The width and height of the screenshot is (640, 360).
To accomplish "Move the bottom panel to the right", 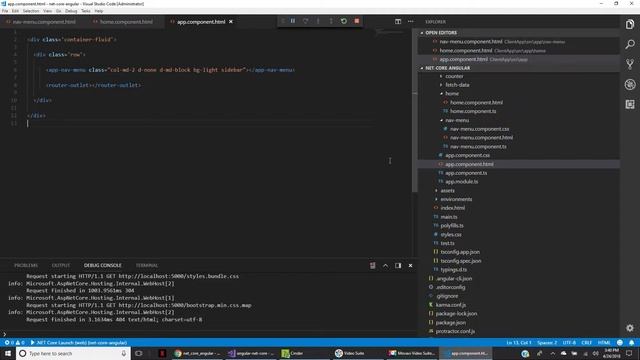I will point(398,266).
